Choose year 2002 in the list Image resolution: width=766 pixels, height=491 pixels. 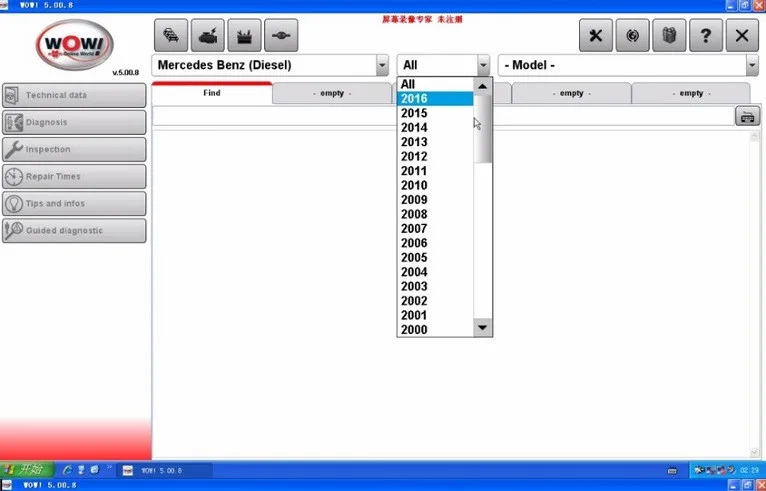[x=435, y=301]
